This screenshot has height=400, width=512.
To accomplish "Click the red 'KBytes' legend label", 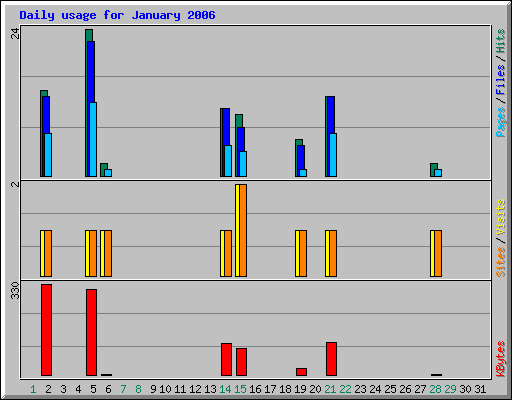I will point(500,359).
